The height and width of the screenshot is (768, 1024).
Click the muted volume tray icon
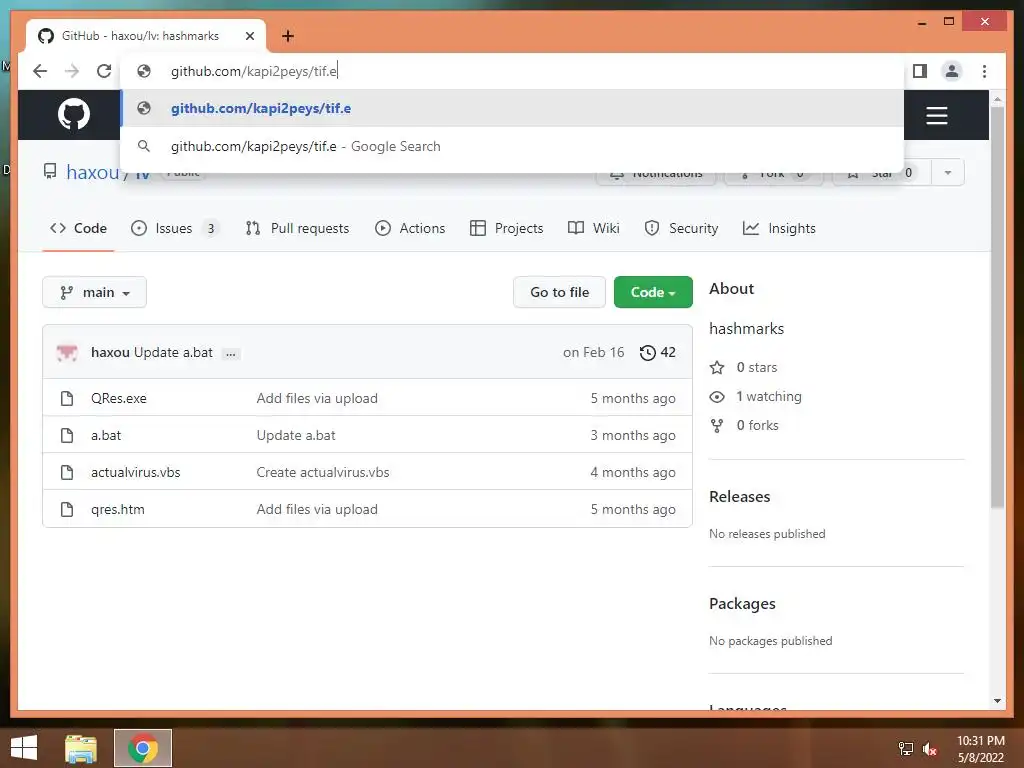click(x=929, y=749)
